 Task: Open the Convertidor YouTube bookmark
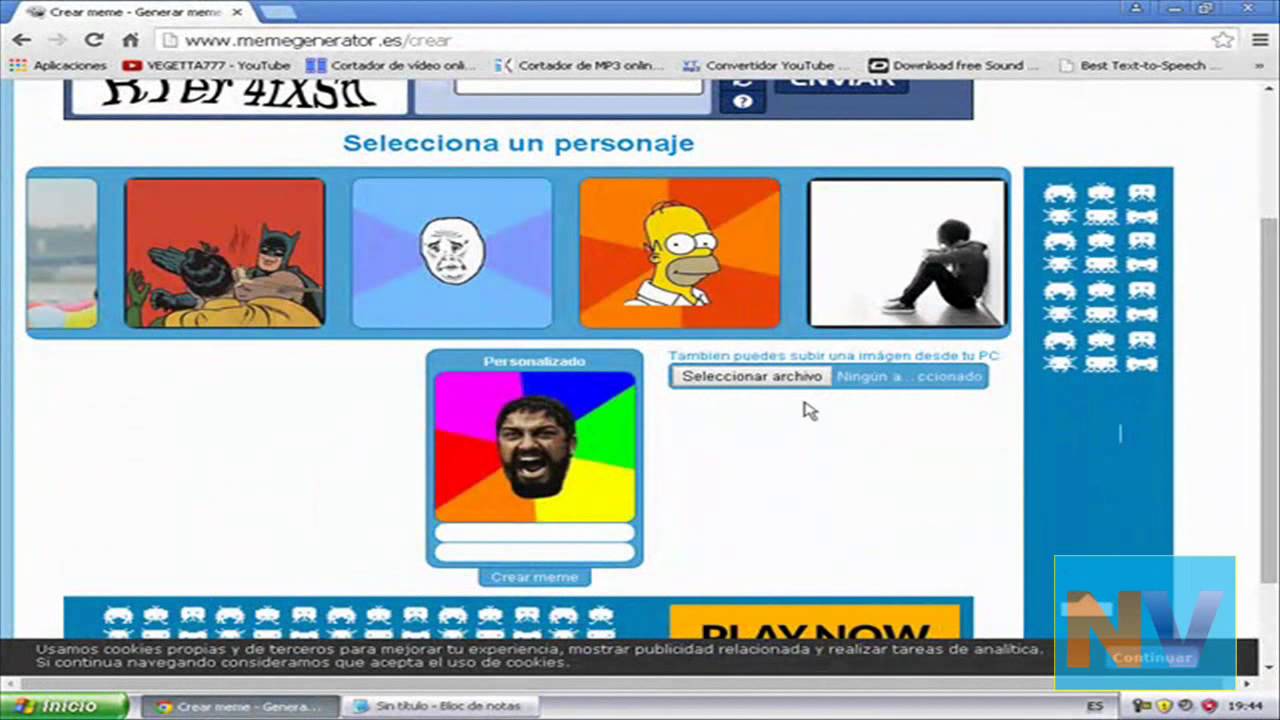click(767, 65)
